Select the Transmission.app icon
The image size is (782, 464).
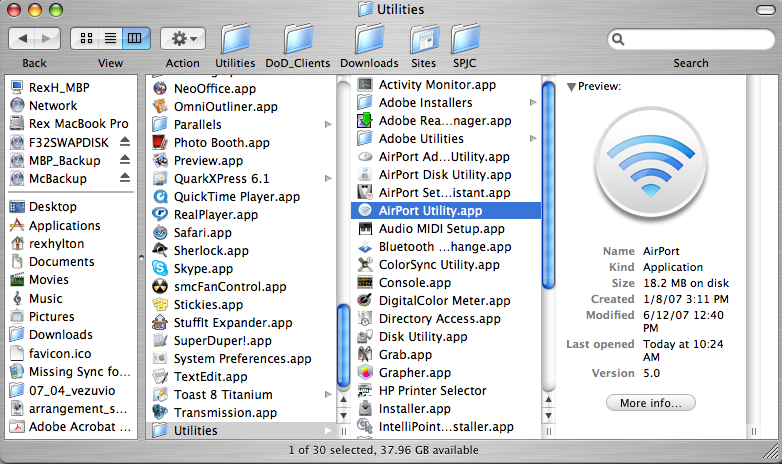pos(160,412)
